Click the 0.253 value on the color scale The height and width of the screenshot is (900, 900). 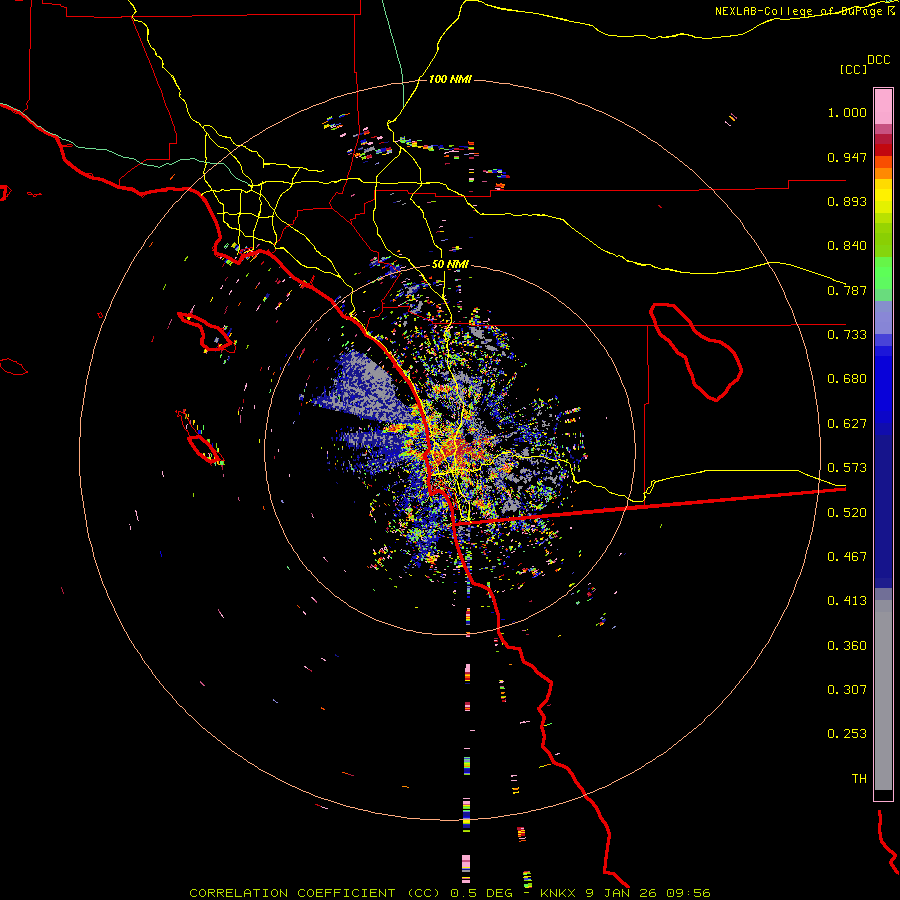click(x=847, y=734)
